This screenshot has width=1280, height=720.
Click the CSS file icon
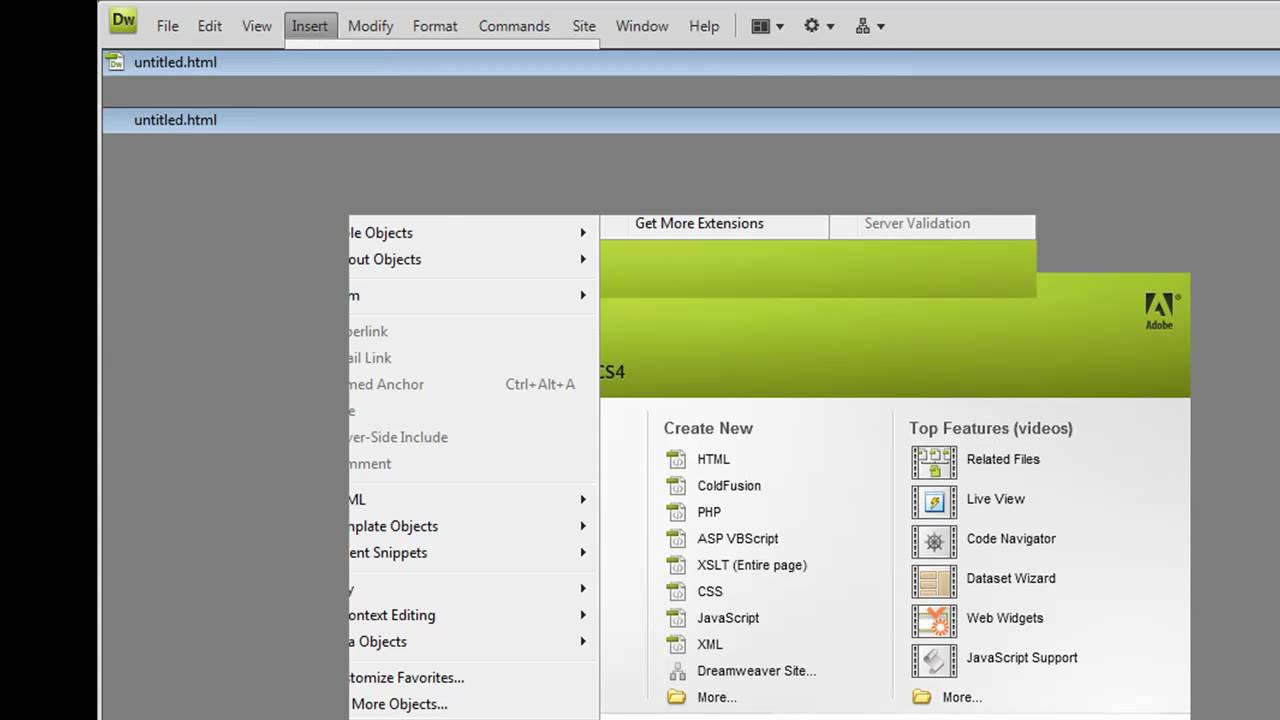[x=677, y=592]
